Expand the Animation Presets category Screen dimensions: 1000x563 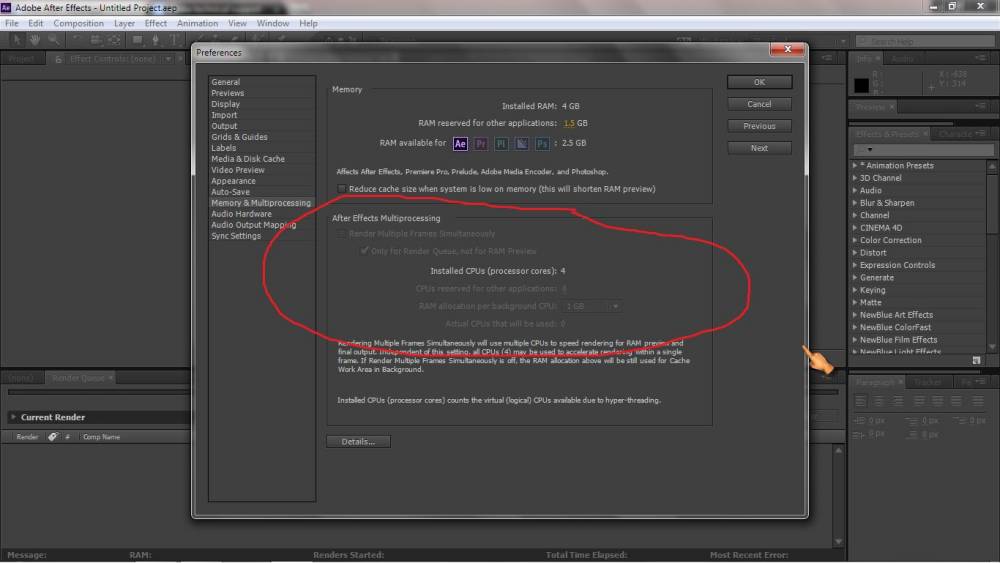point(855,165)
